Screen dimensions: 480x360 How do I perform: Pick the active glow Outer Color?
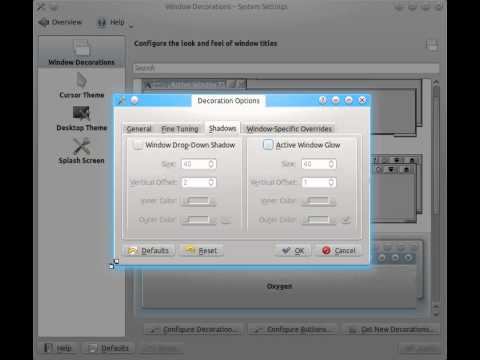[x=318, y=220]
